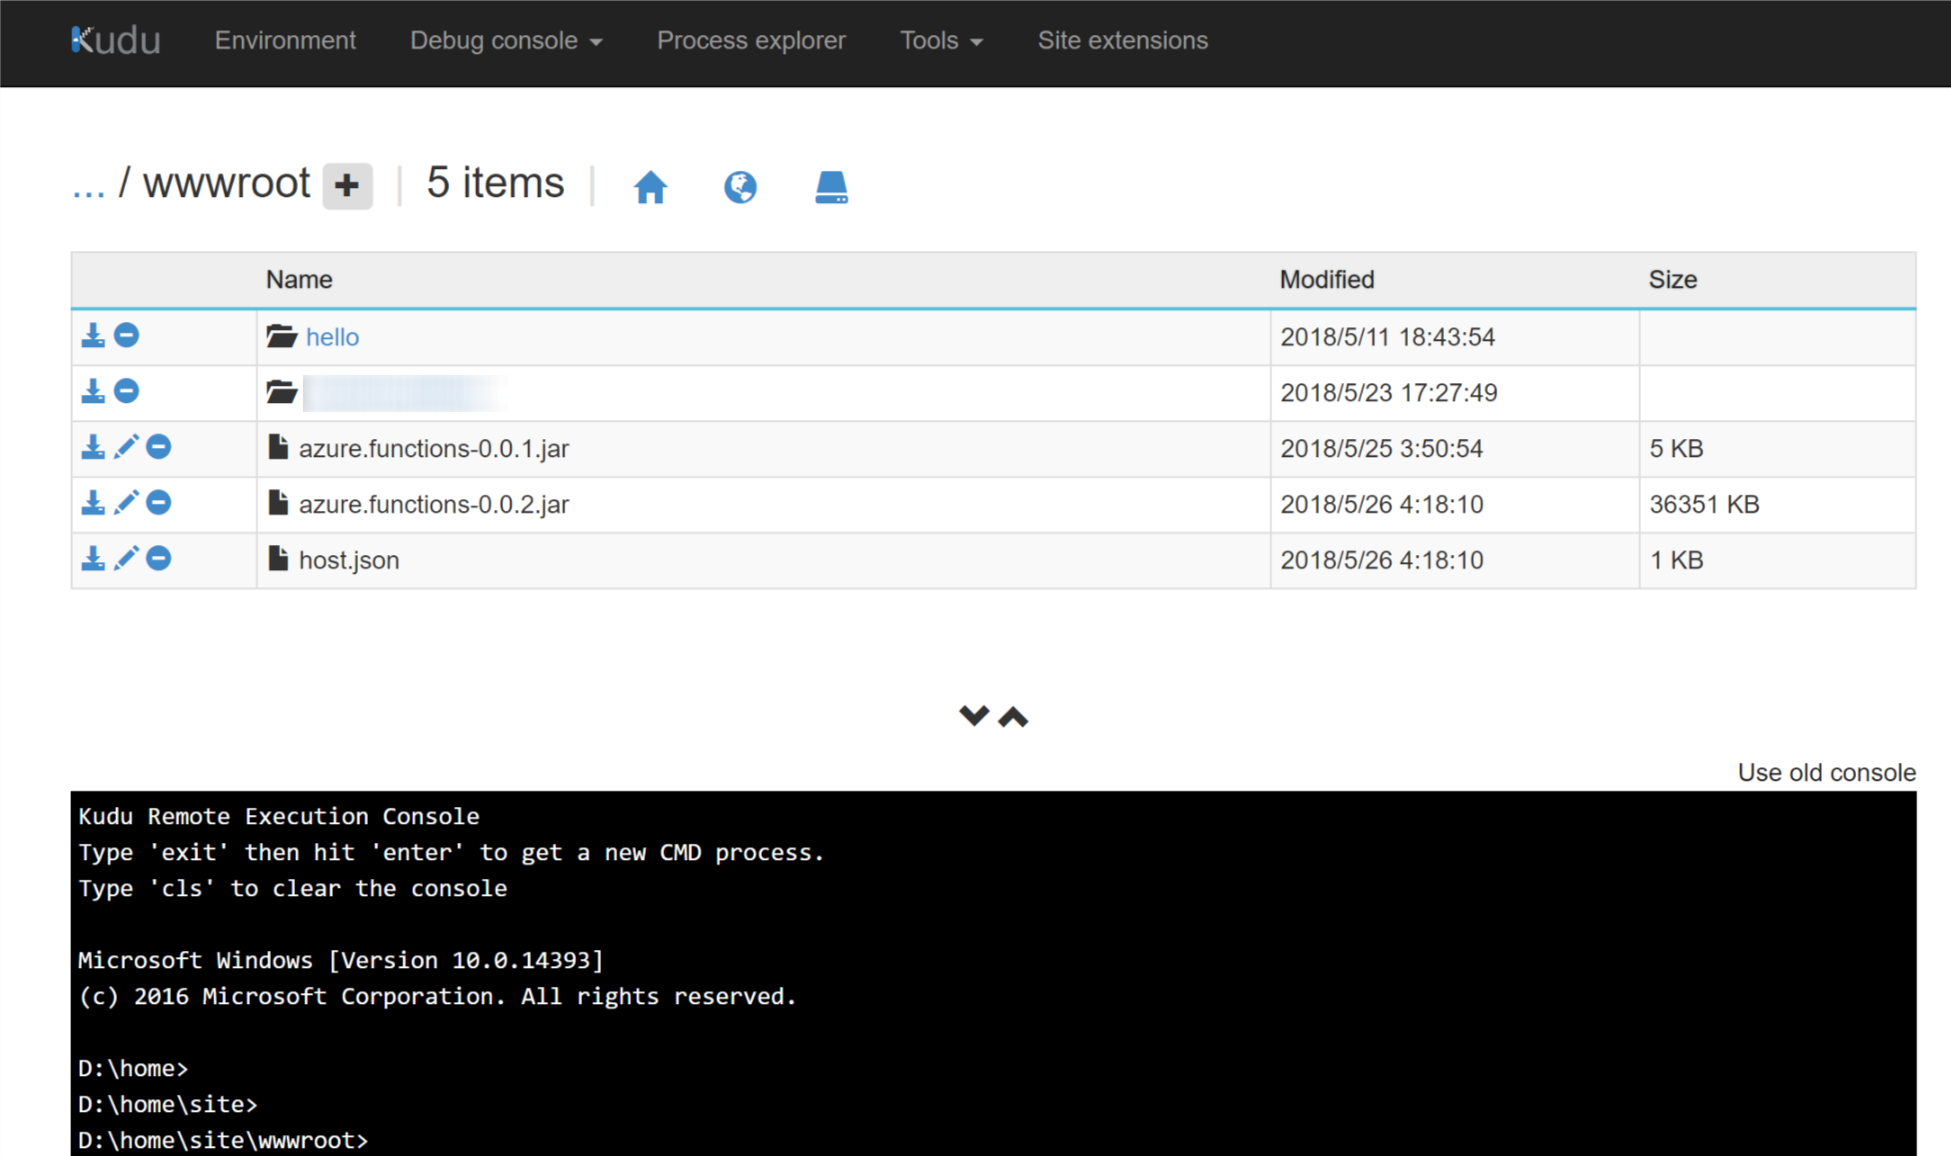
Task: Edit host.json with pencil icon
Action: (126, 559)
